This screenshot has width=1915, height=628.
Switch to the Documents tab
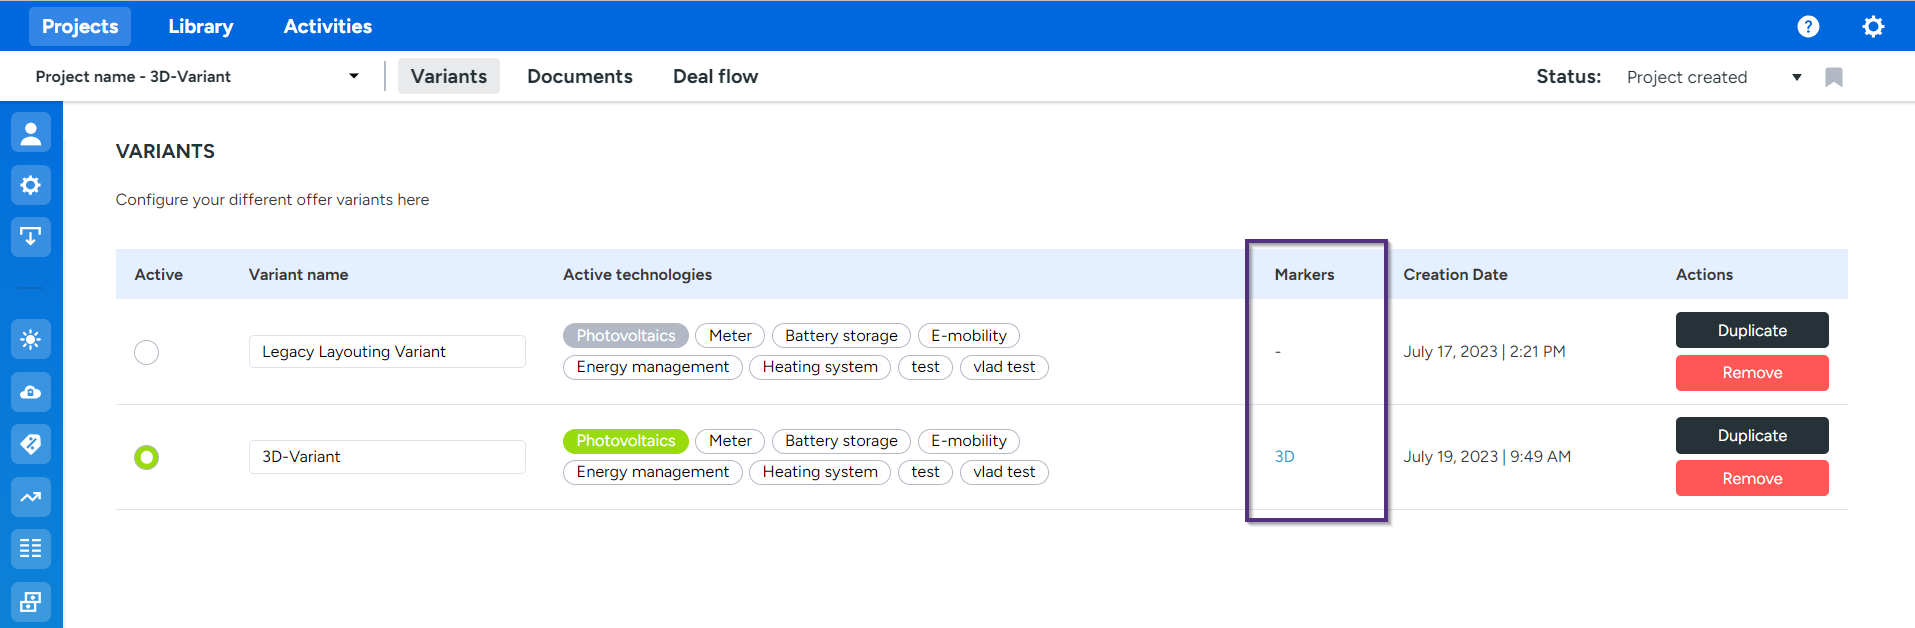[x=580, y=77]
